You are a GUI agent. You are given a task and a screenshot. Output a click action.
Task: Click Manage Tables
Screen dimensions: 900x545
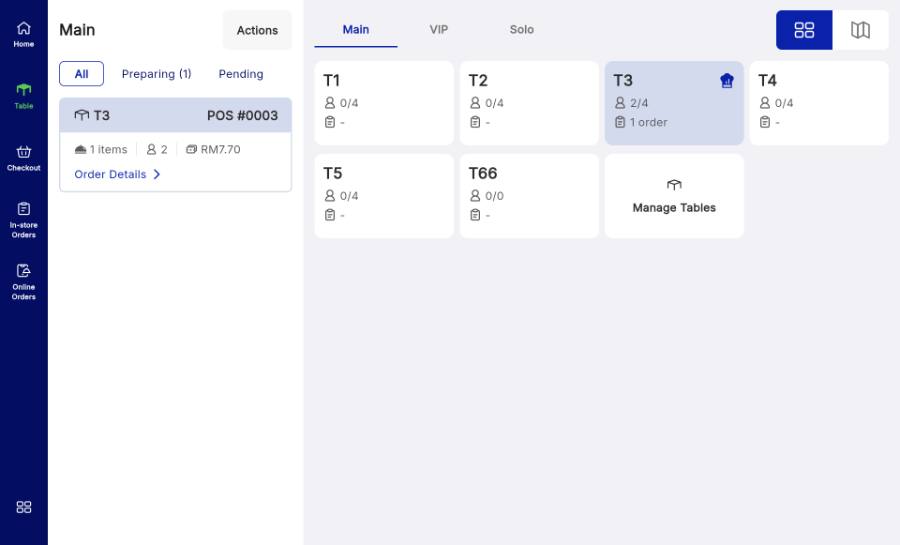pyautogui.click(x=674, y=196)
